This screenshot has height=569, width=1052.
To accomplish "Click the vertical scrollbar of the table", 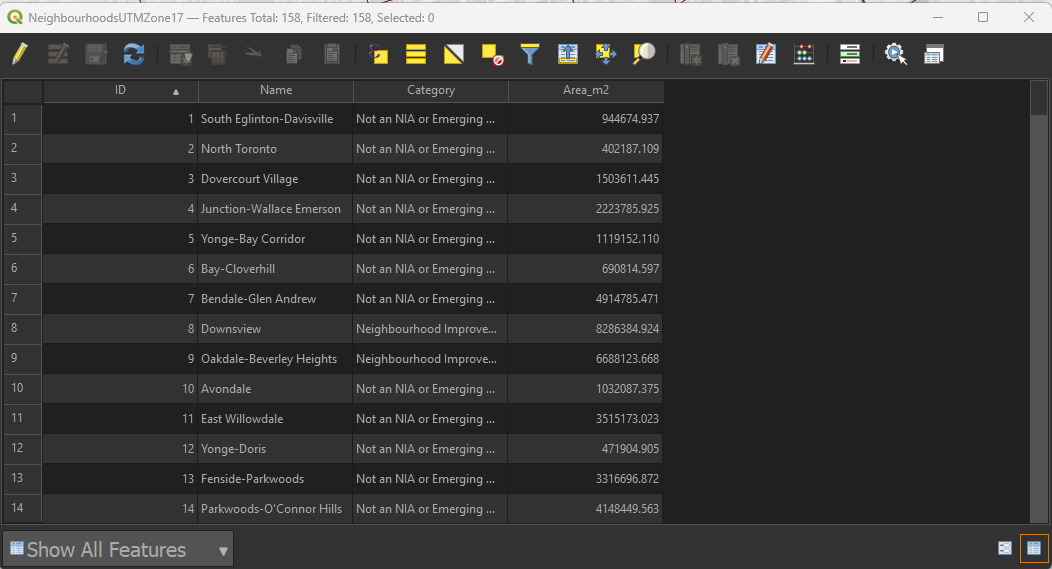I will click(1038, 302).
